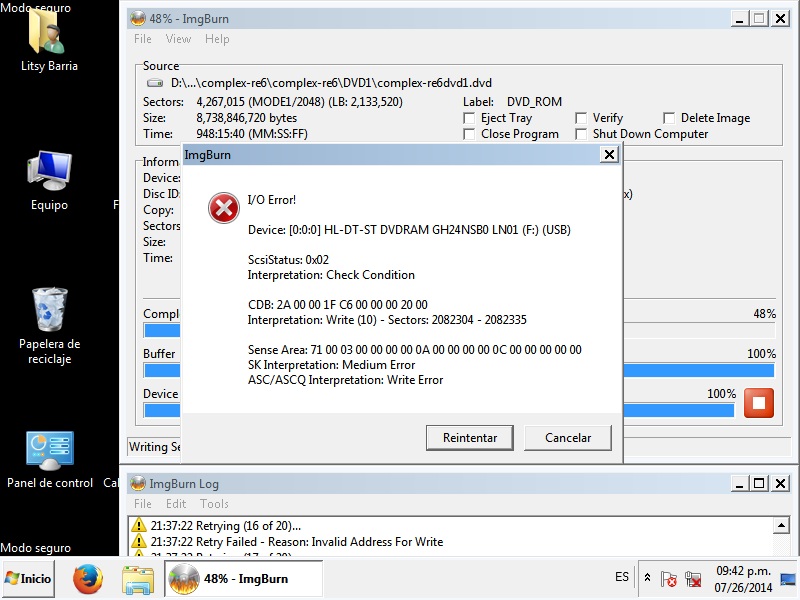Click the red Stop burn button
Image resolution: width=800 pixels, height=600 pixels.
759,403
